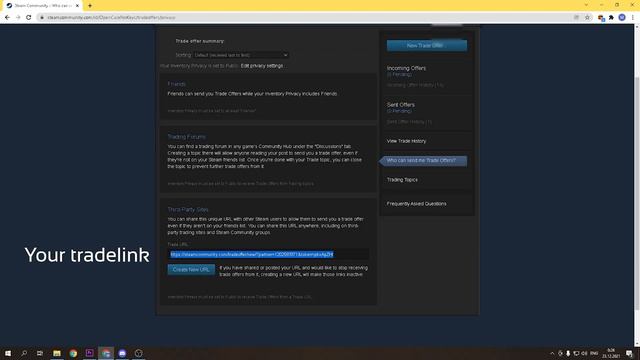Click the highlighted Trade URL field
This screenshot has width=640, height=360.
pyautogui.click(x=268, y=254)
